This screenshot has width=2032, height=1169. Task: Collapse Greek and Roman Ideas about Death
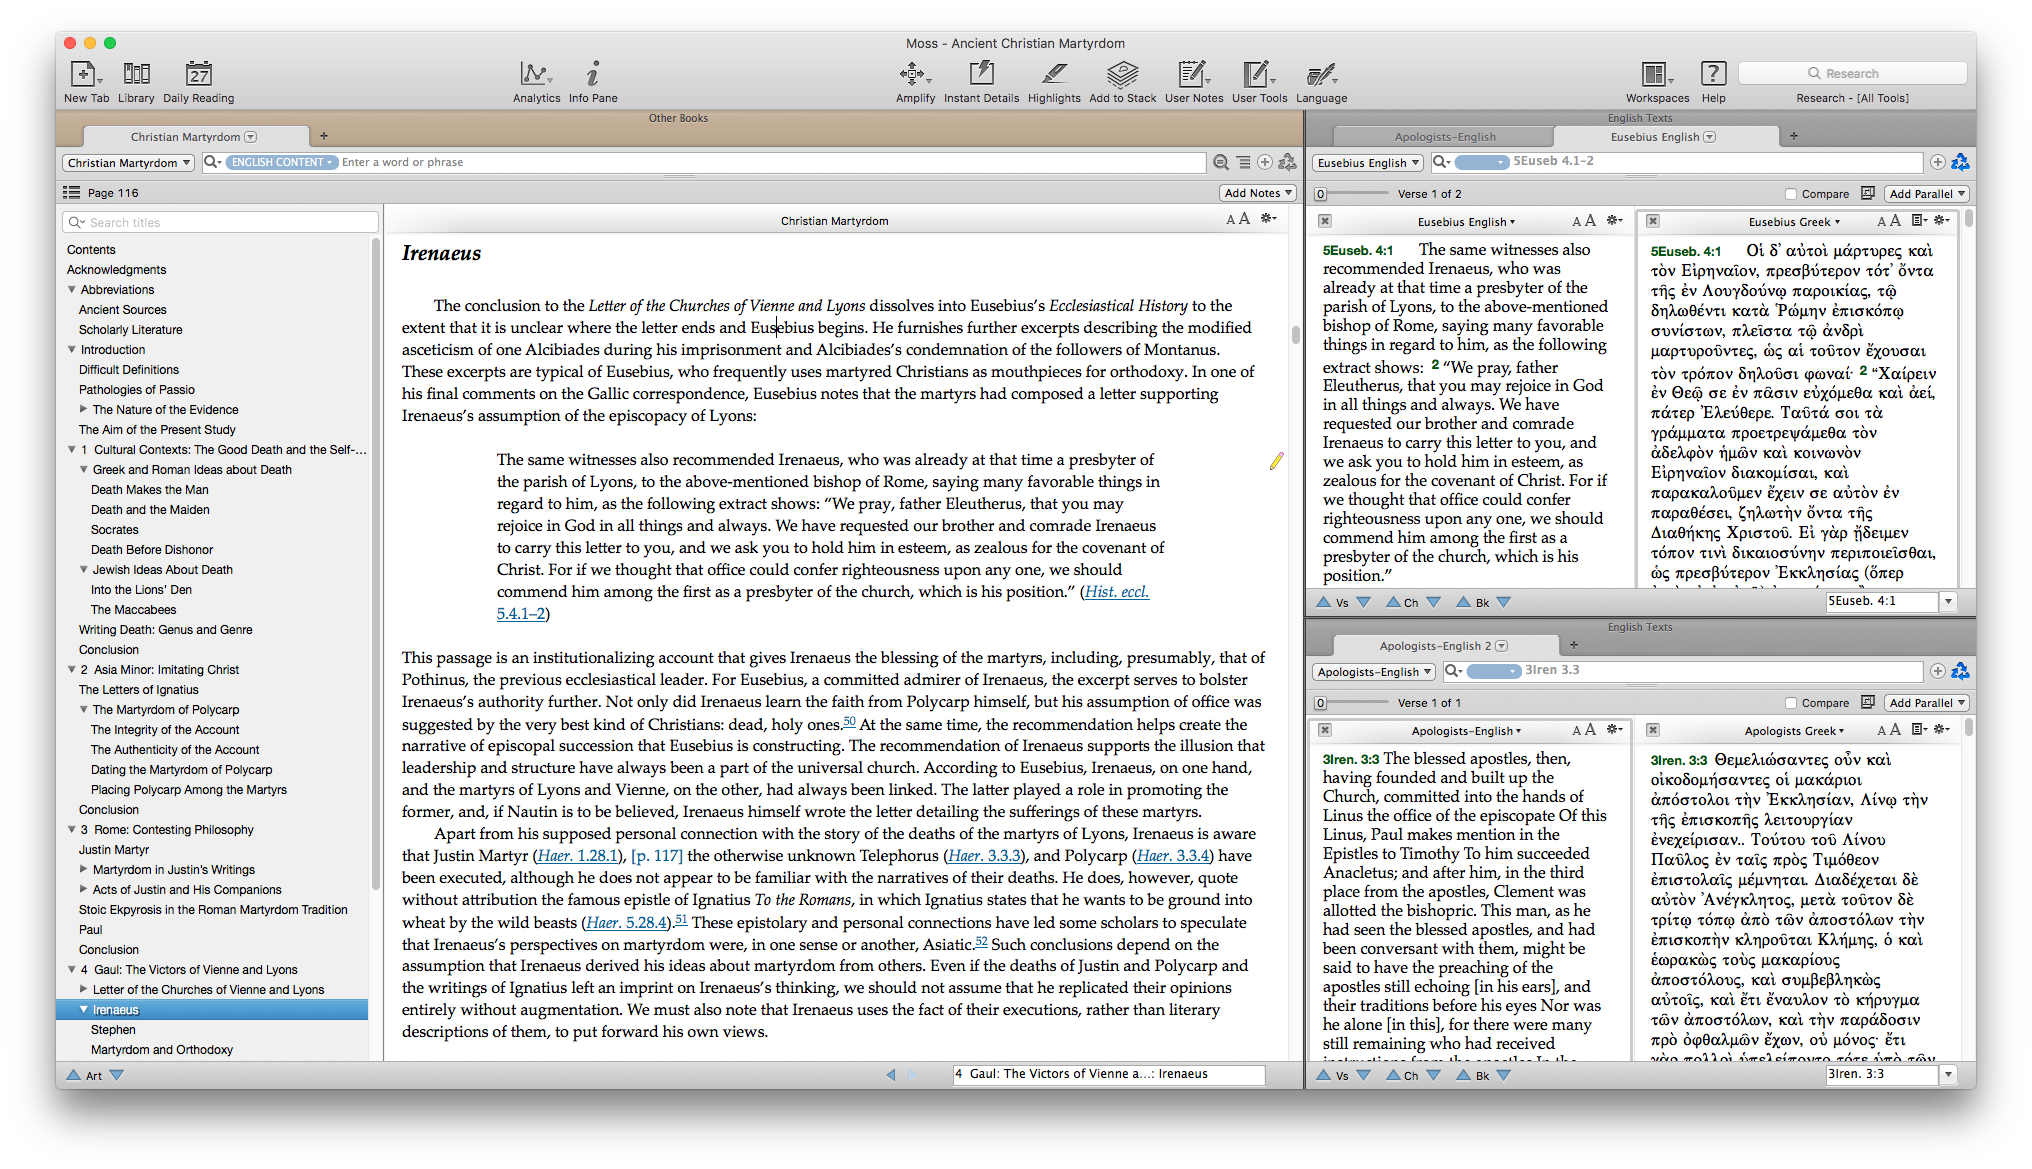pos(84,470)
